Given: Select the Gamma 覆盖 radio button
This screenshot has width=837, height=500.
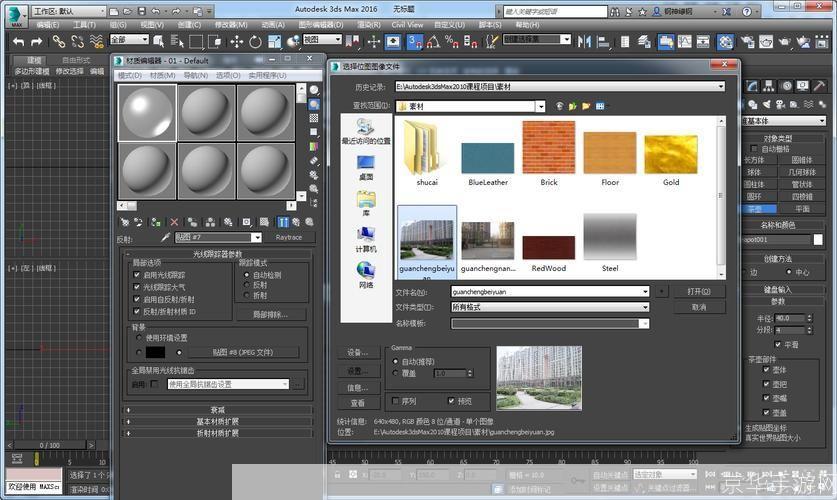Looking at the screenshot, I should tap(396, 373).
